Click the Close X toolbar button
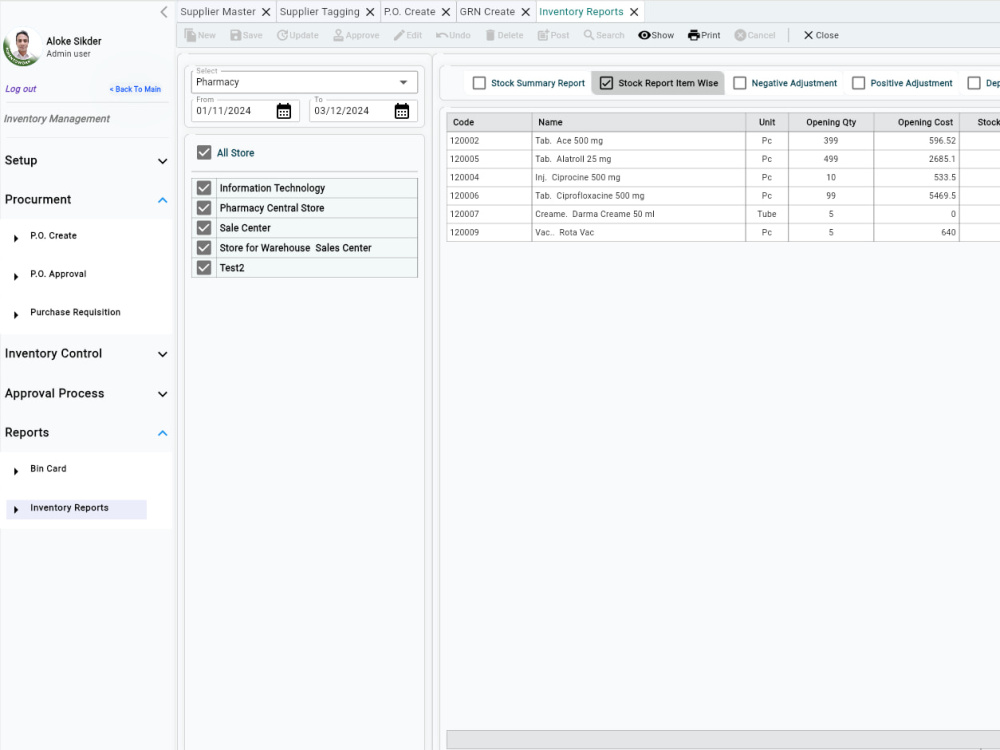Viewport: 1000px width, 750px height. coord(821,35)
